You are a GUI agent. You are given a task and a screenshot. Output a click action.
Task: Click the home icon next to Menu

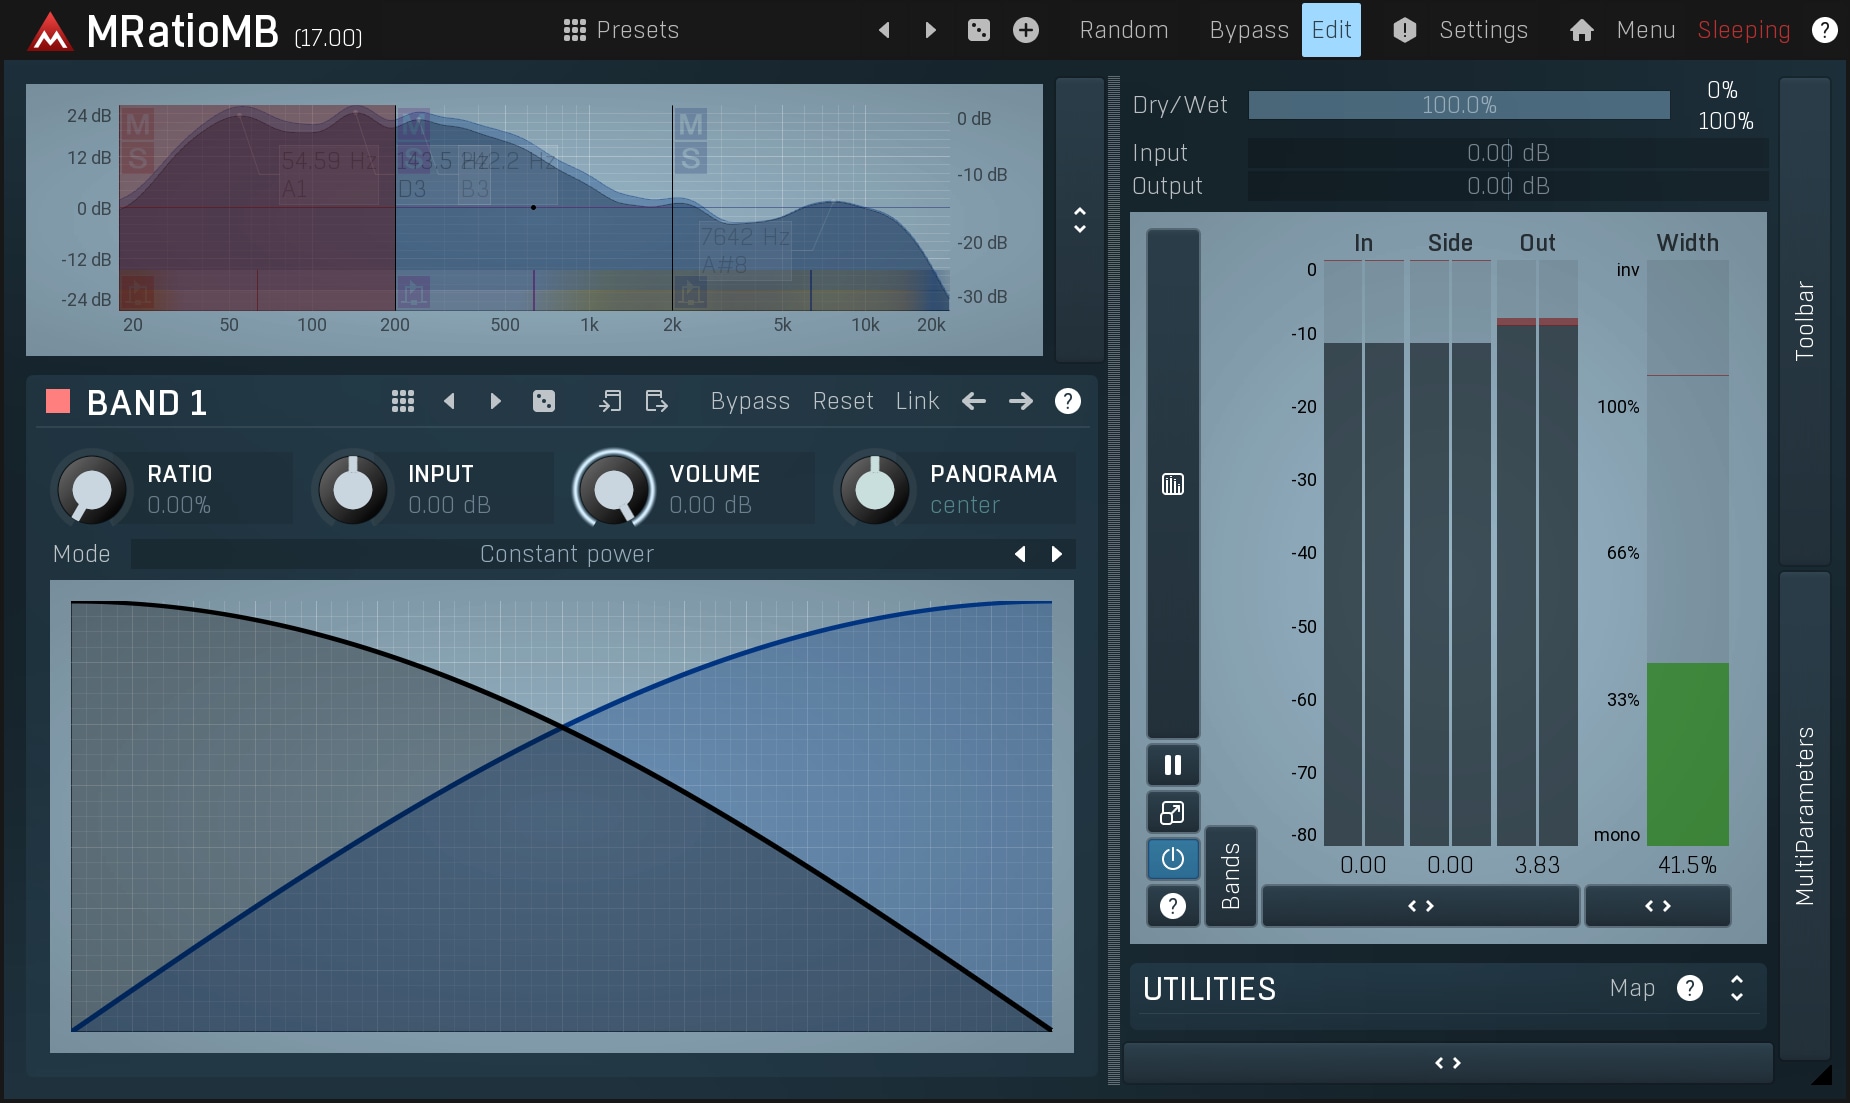(x=1581, y=30)
